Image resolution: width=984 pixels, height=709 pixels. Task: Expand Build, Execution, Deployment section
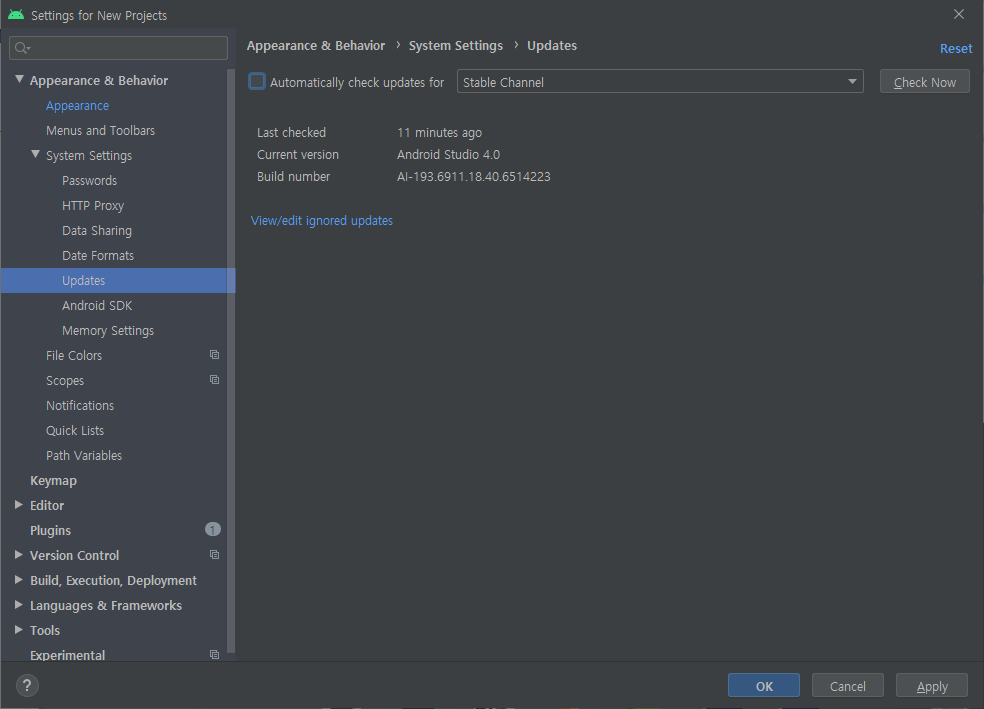[19, 580]
